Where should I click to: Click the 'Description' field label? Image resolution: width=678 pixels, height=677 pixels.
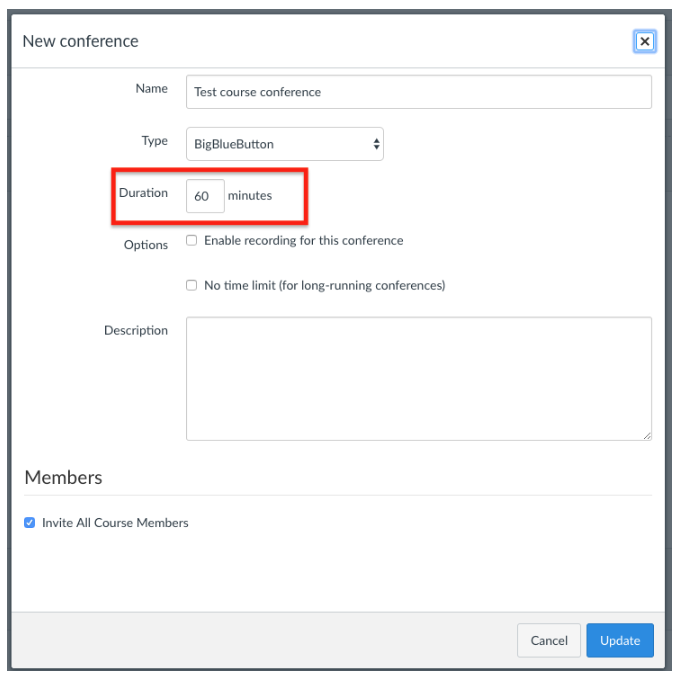point(136,330)
